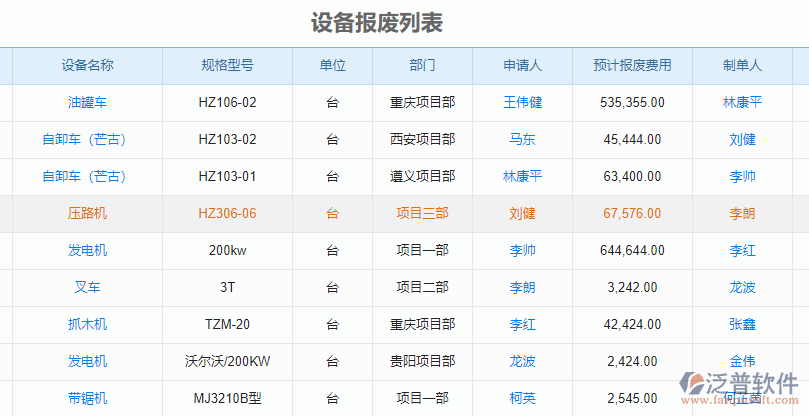809x416 pixels.
Task: Sort by 设备名称 column header
Action: [x=87, y=65]
